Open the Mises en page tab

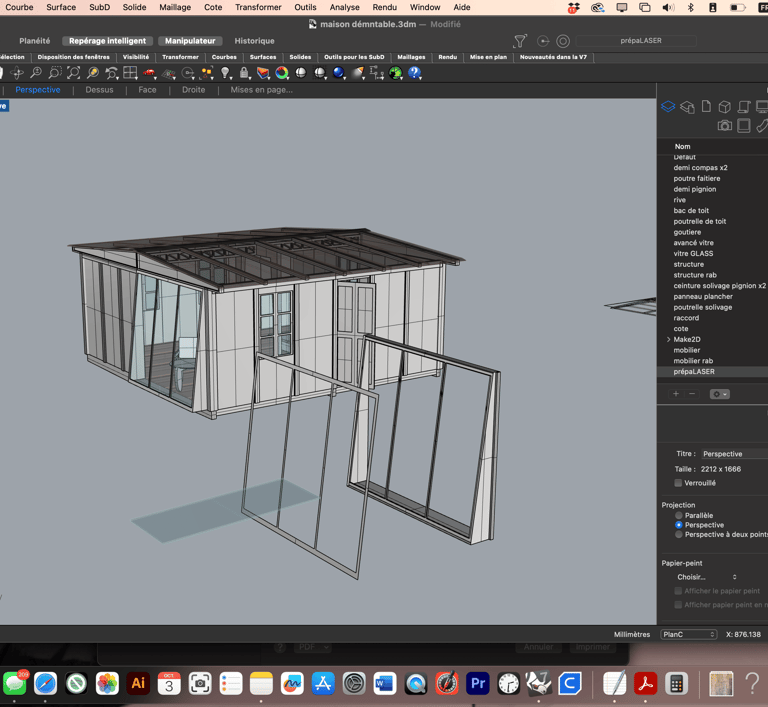pos(262,90)
